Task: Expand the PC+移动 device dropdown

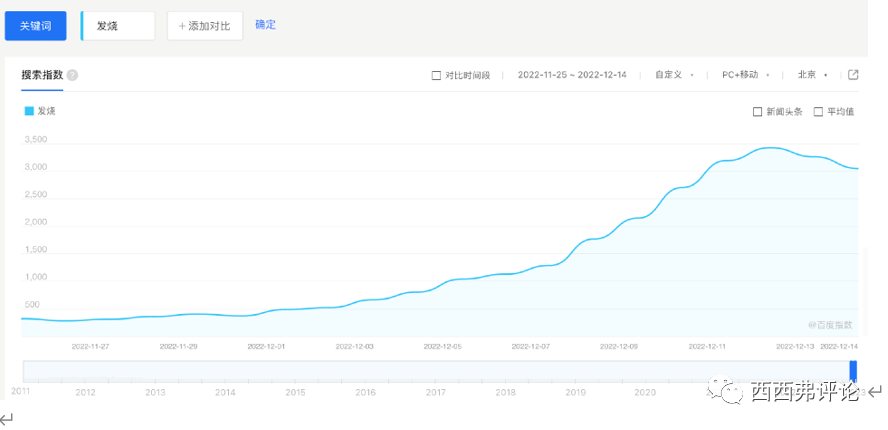Action: pos(745,75)
